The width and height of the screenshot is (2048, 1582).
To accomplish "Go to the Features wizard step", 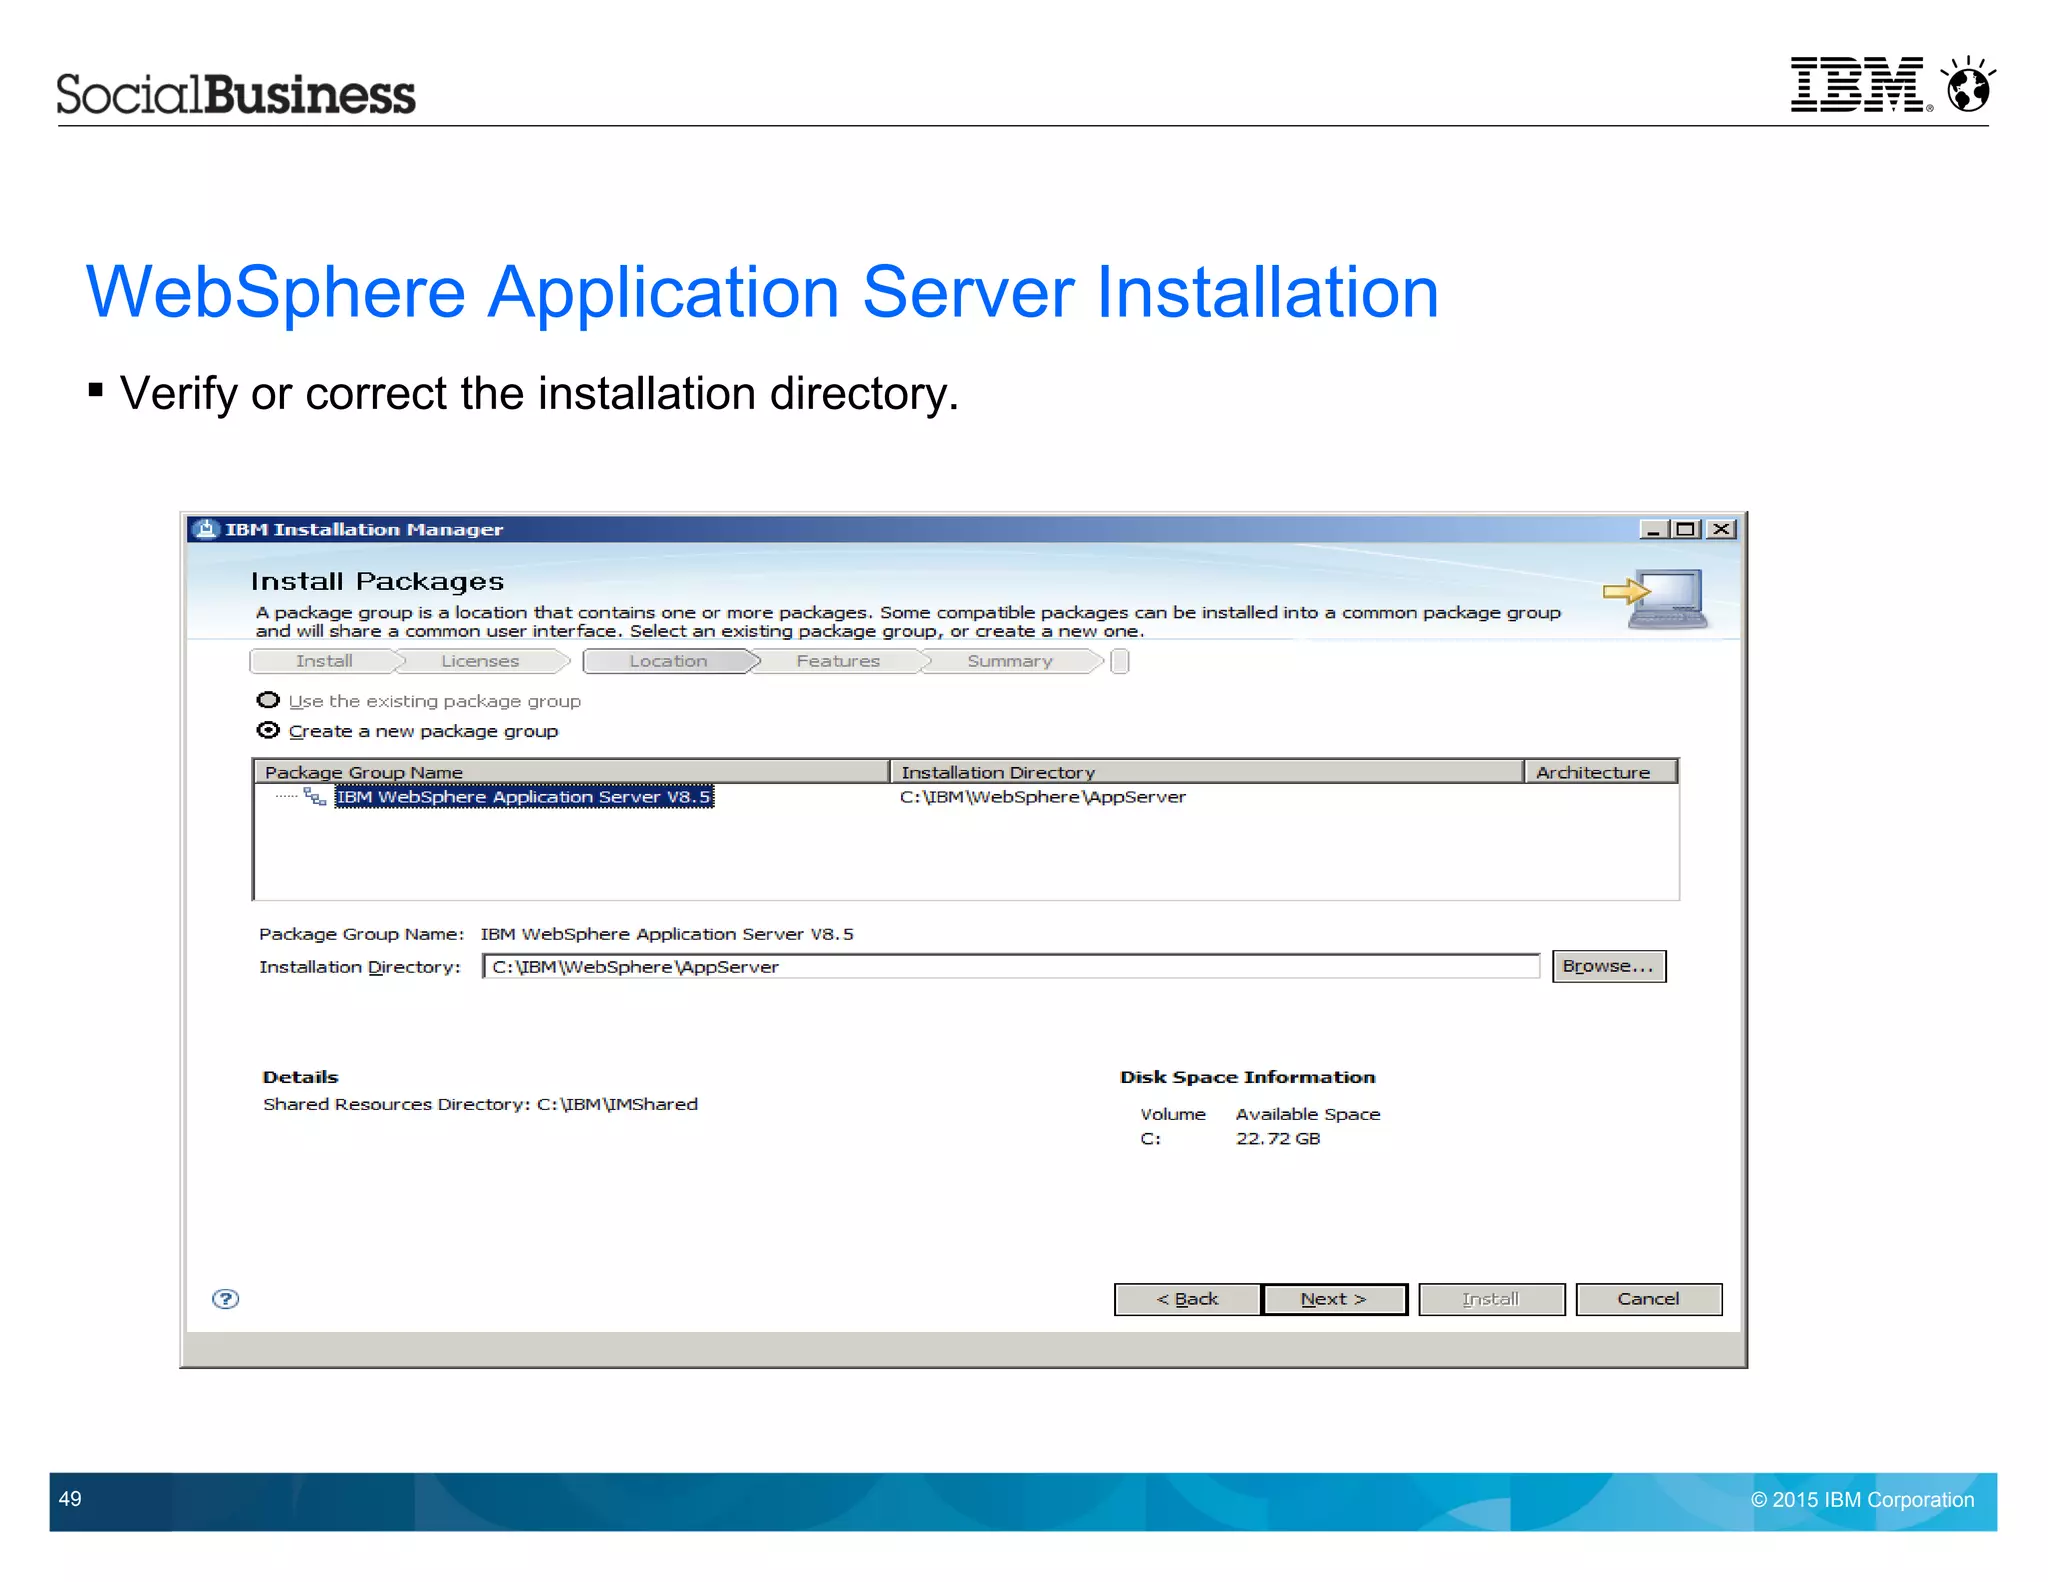I will (838, 661).
